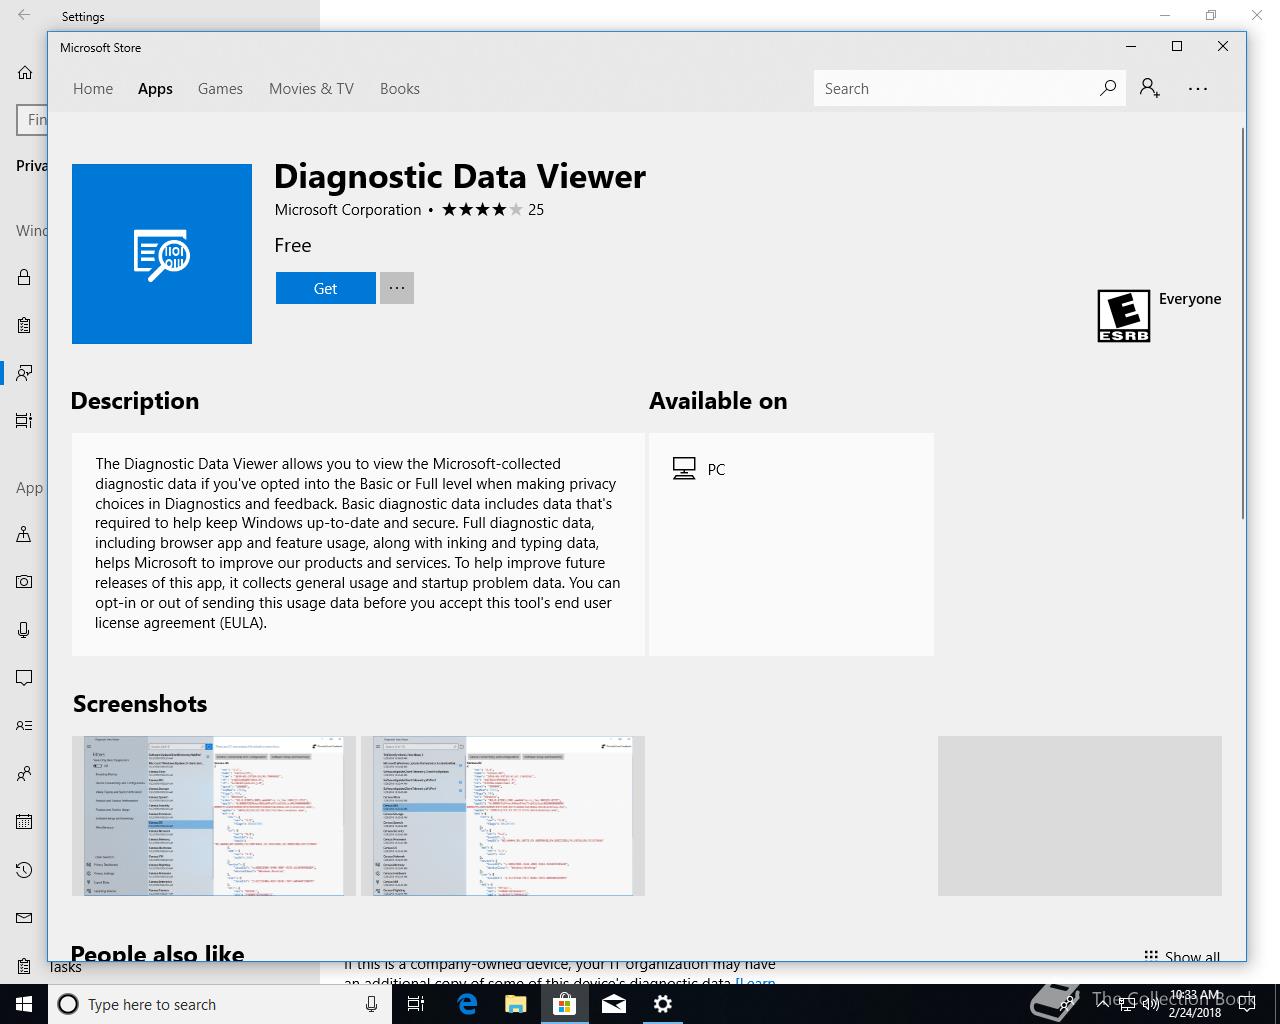The image size is (1280, 1024).
Task: Open the Mail app from the taskbar
Action: tap(614, 1004)
